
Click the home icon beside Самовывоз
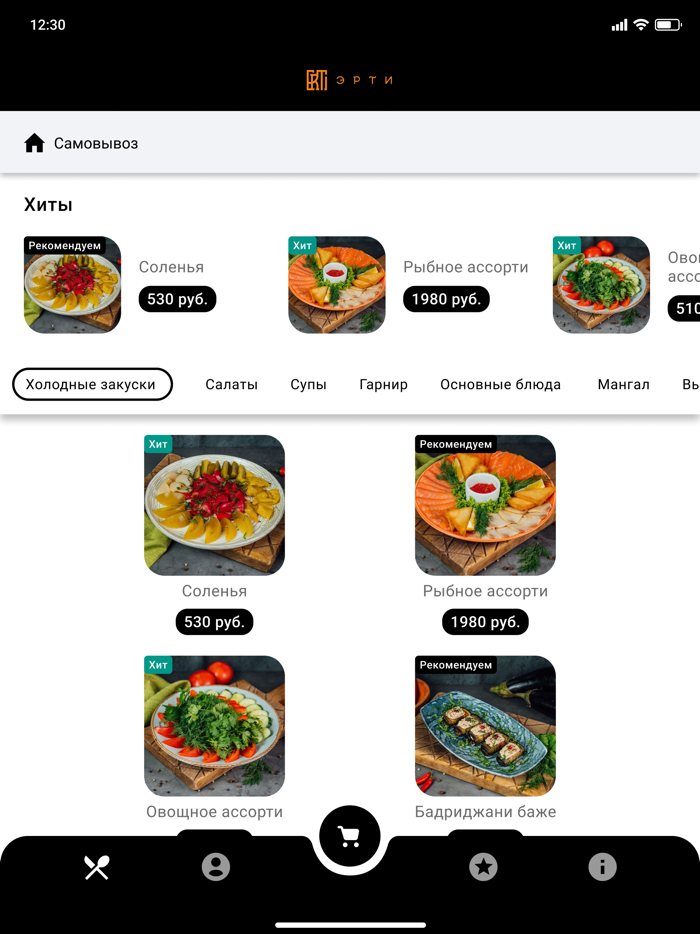tap(34, 143)
